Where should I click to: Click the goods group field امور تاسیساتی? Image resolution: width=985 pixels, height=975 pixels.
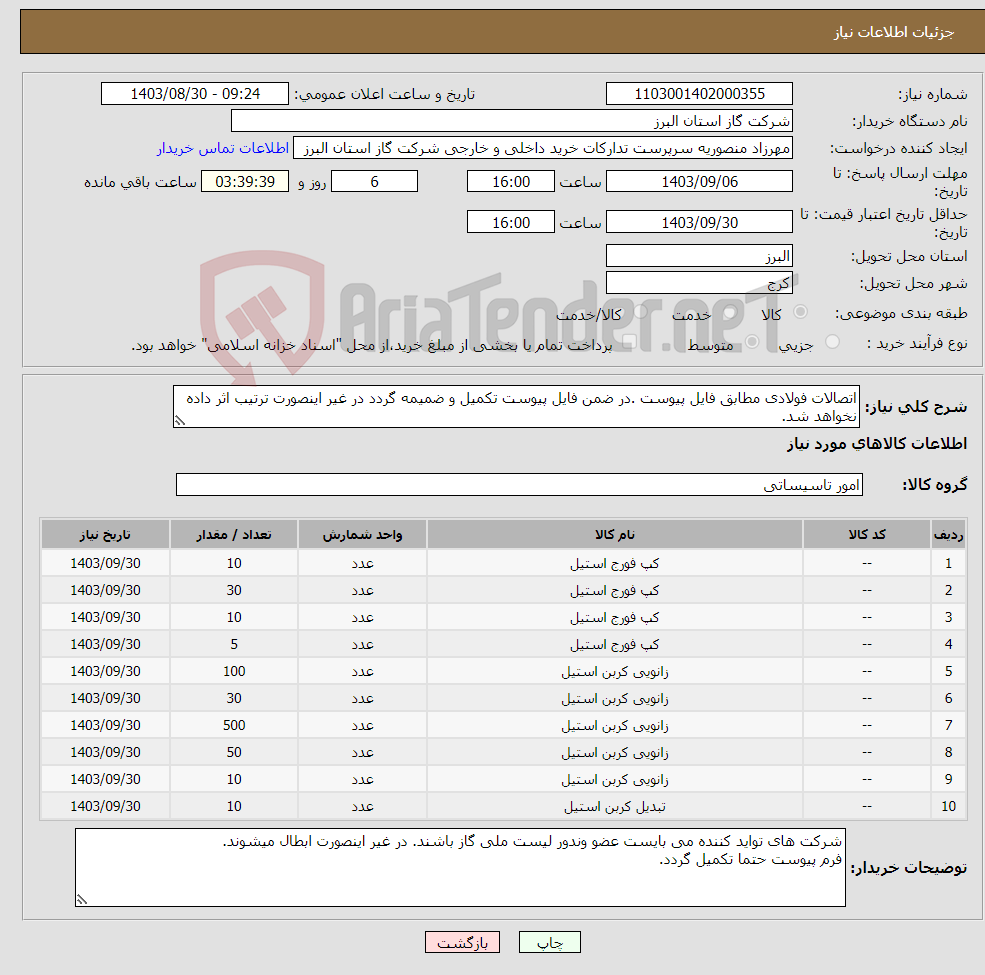(519, 484)
